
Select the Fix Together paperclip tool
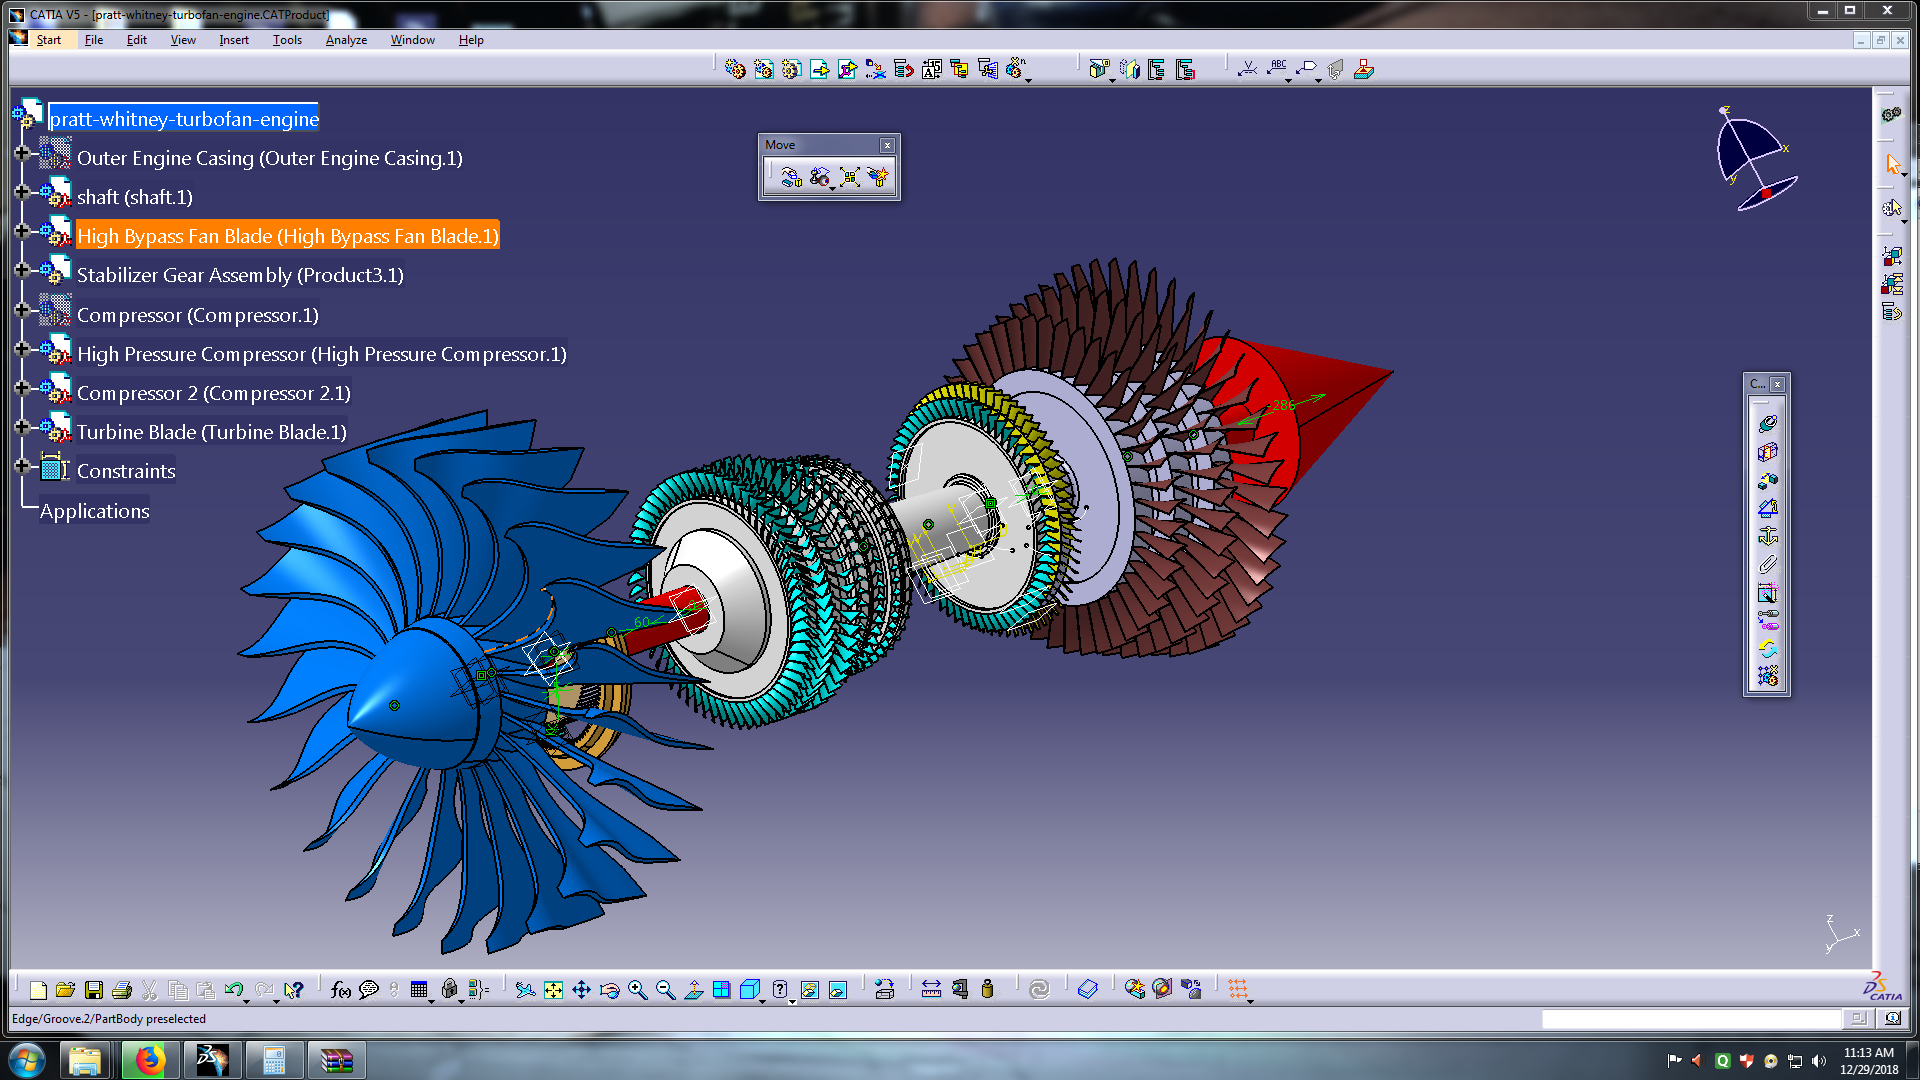point(1767,564)
